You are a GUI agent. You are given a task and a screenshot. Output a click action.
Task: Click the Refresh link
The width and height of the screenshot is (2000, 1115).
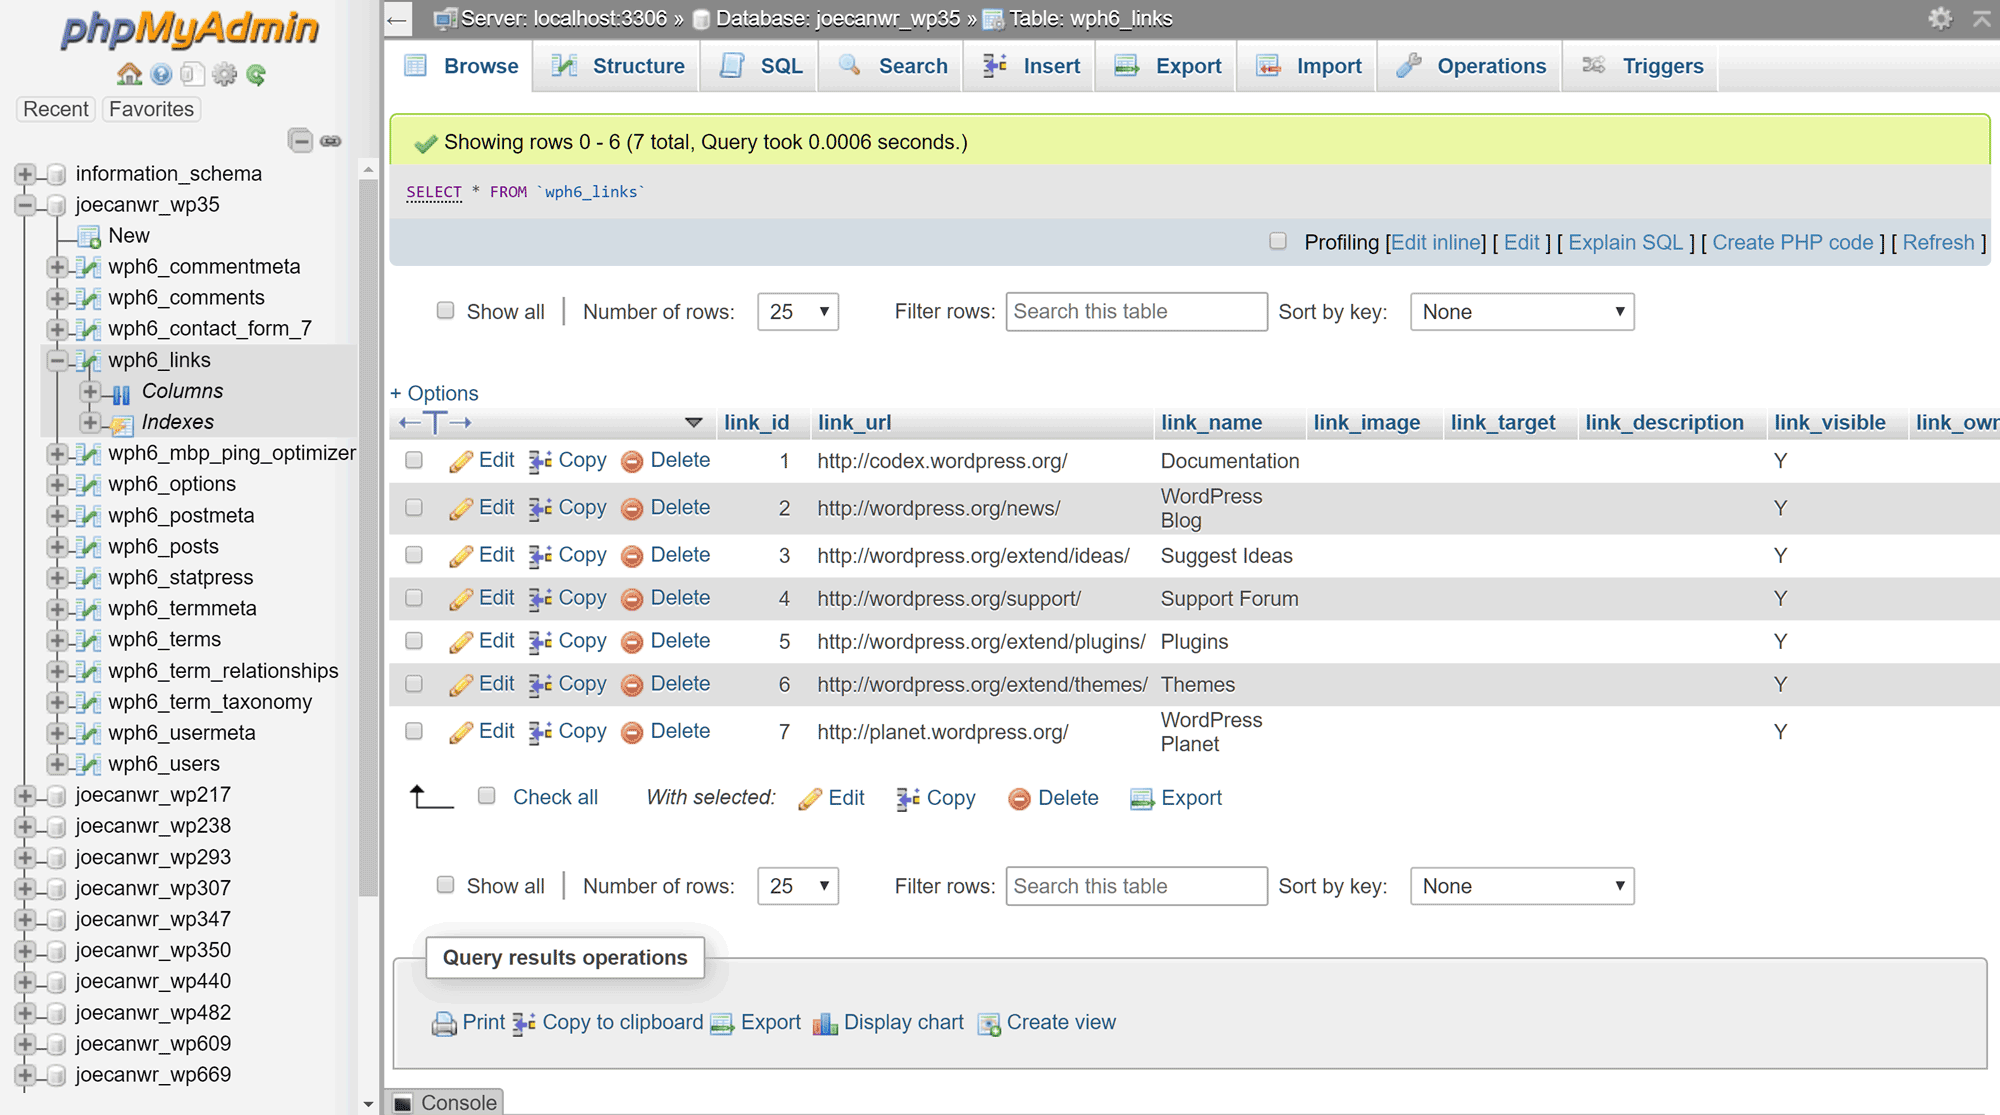coord(1938,243)
